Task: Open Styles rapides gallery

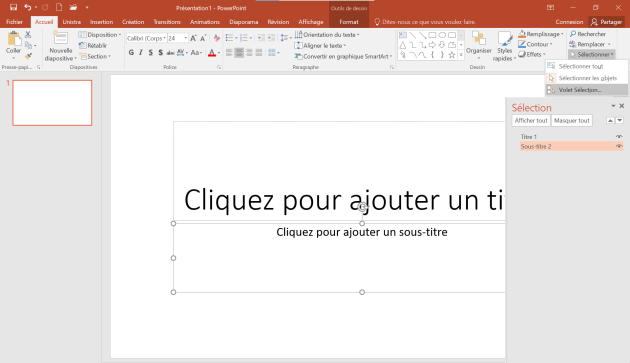Action: pos(504,46)
